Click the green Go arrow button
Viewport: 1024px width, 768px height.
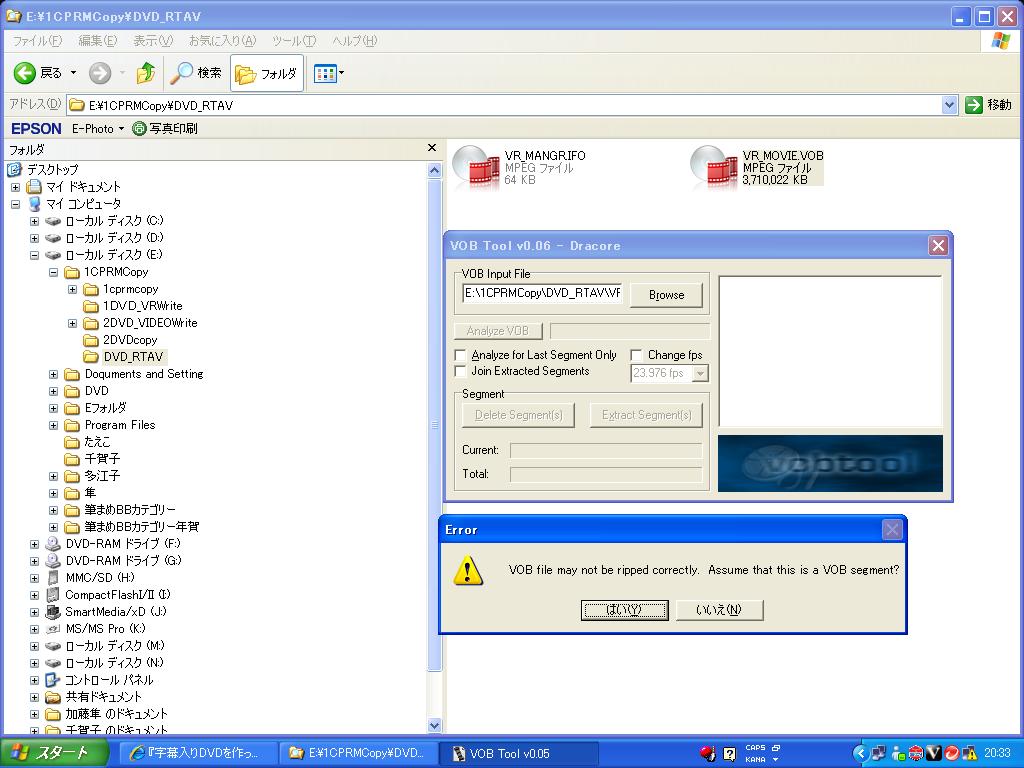coord(974,104)
